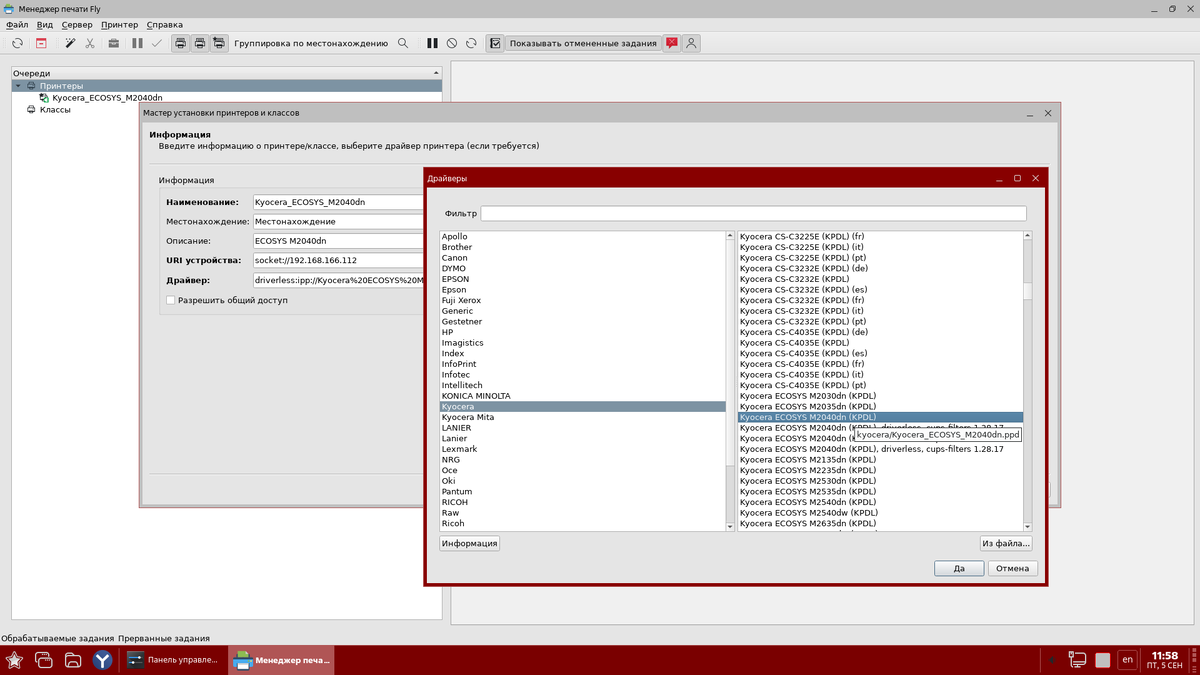Click the briefcase toolbar icon
The image size is (1200, 675).
pyautogui.click(x=114, y=43)
